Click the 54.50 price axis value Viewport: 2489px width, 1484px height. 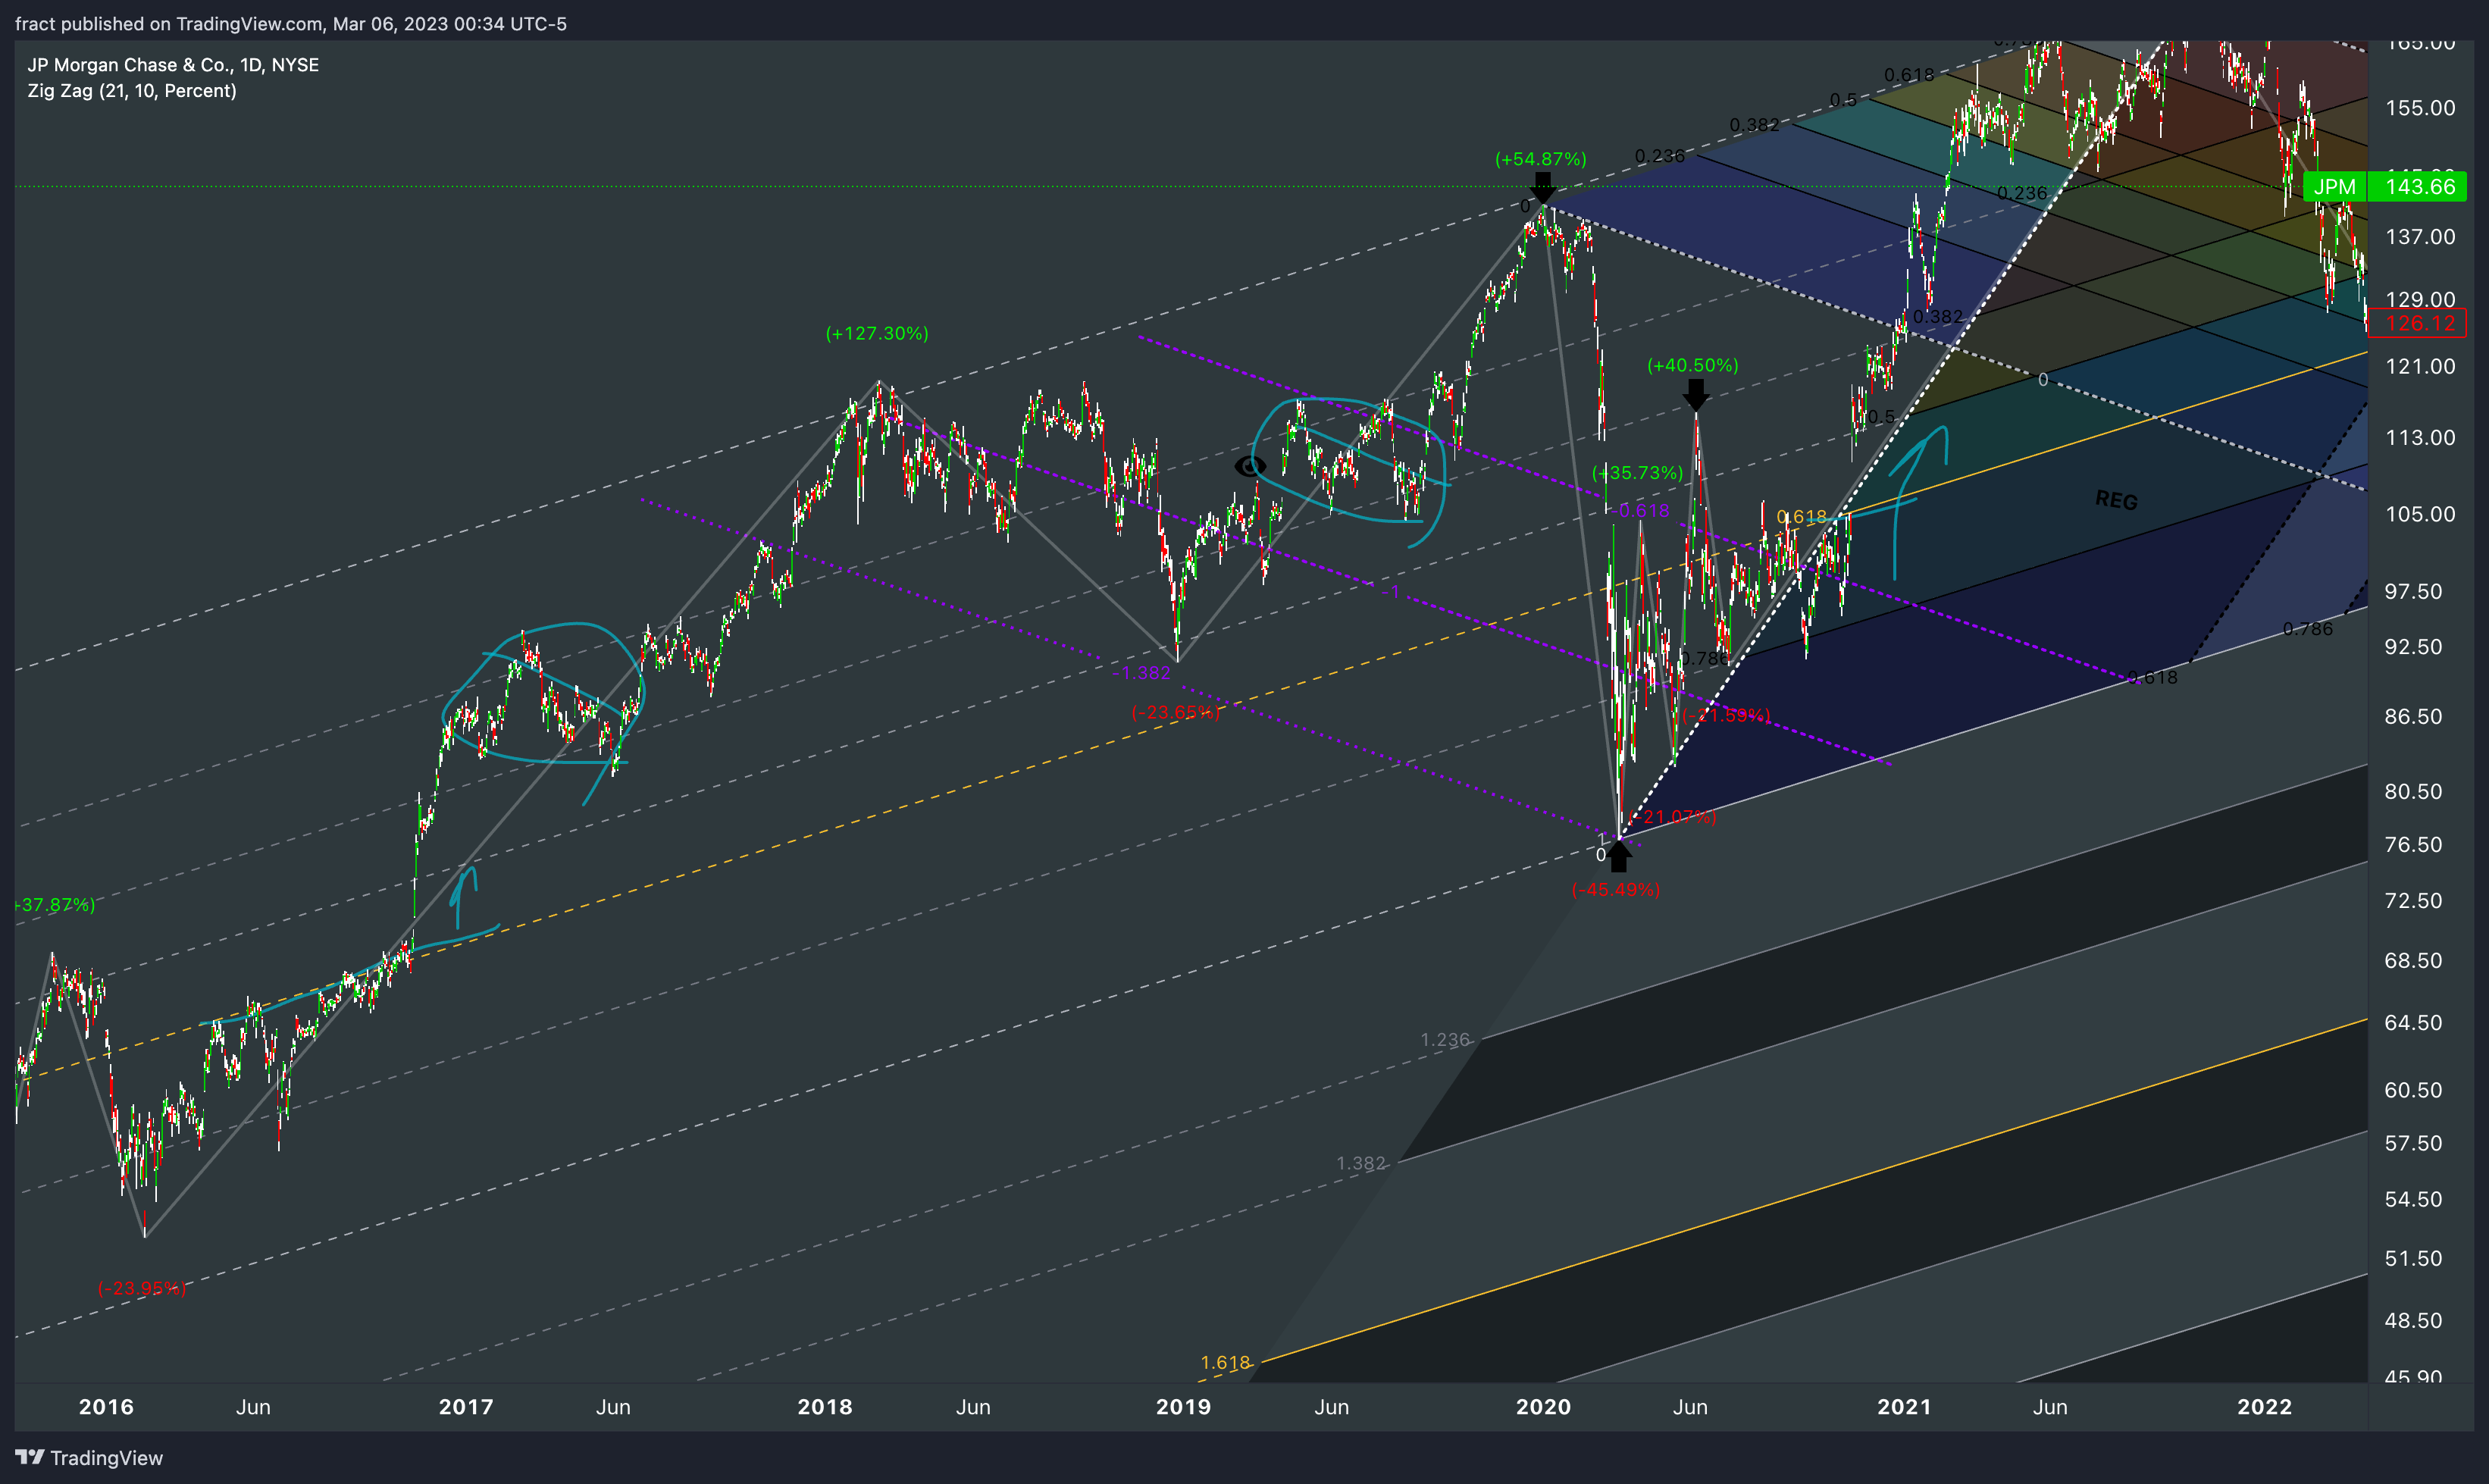click(2413, 1199)
